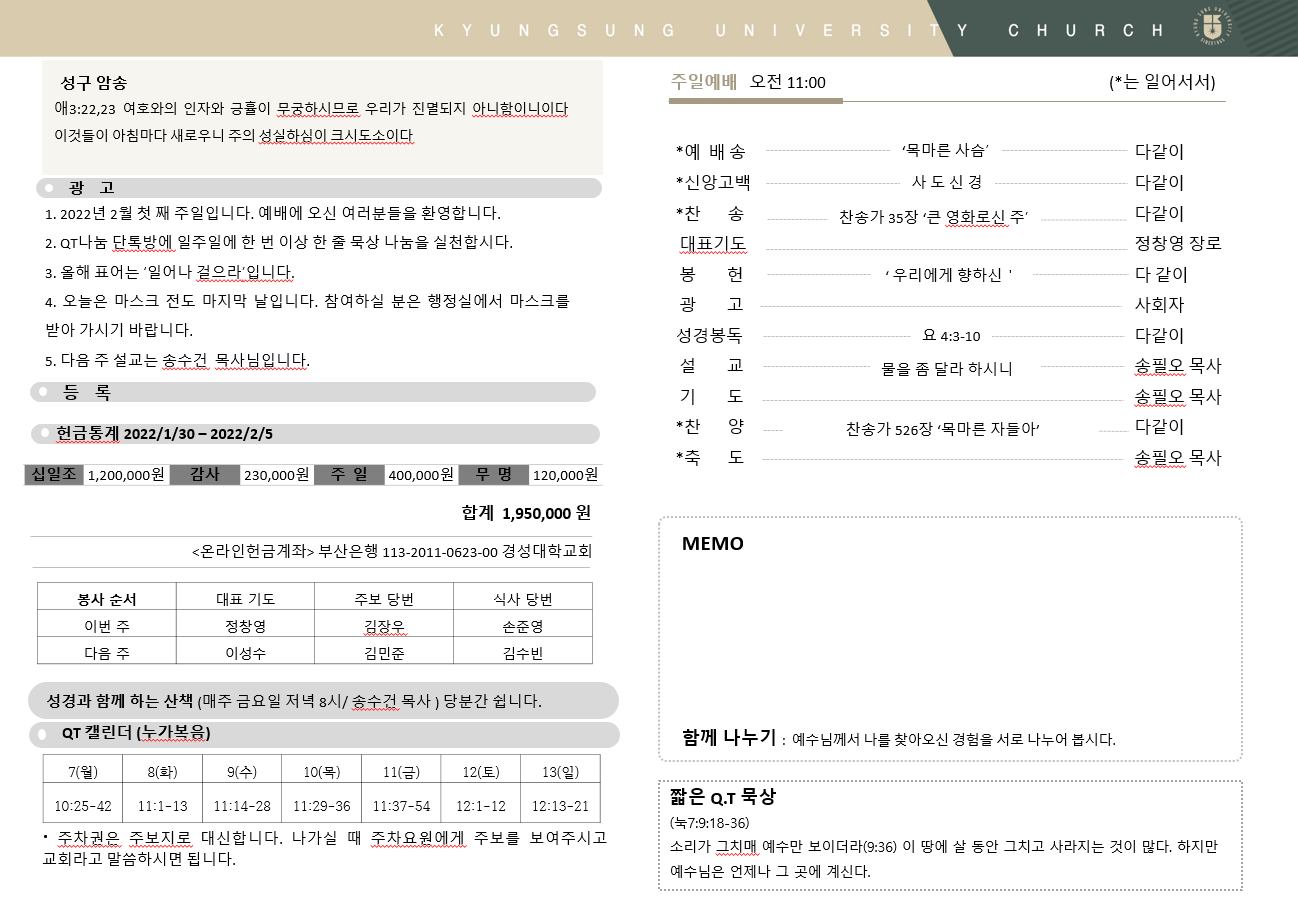Select the '광 고' section heading
Viewport: 1298px width, 918px height.
coord(91,188)
